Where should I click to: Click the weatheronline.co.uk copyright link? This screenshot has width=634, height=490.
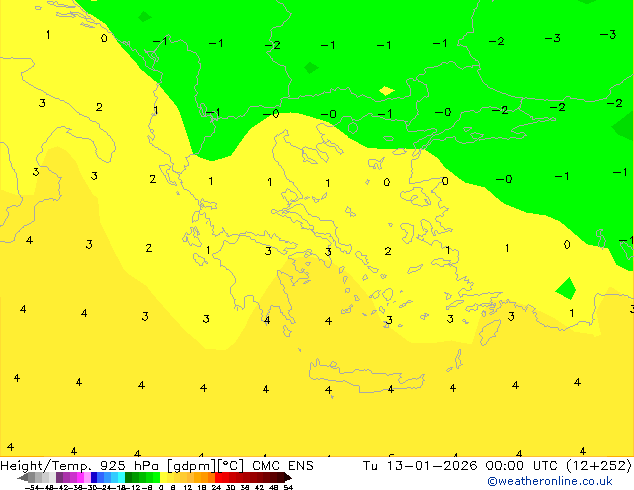[x=550, y=481]
